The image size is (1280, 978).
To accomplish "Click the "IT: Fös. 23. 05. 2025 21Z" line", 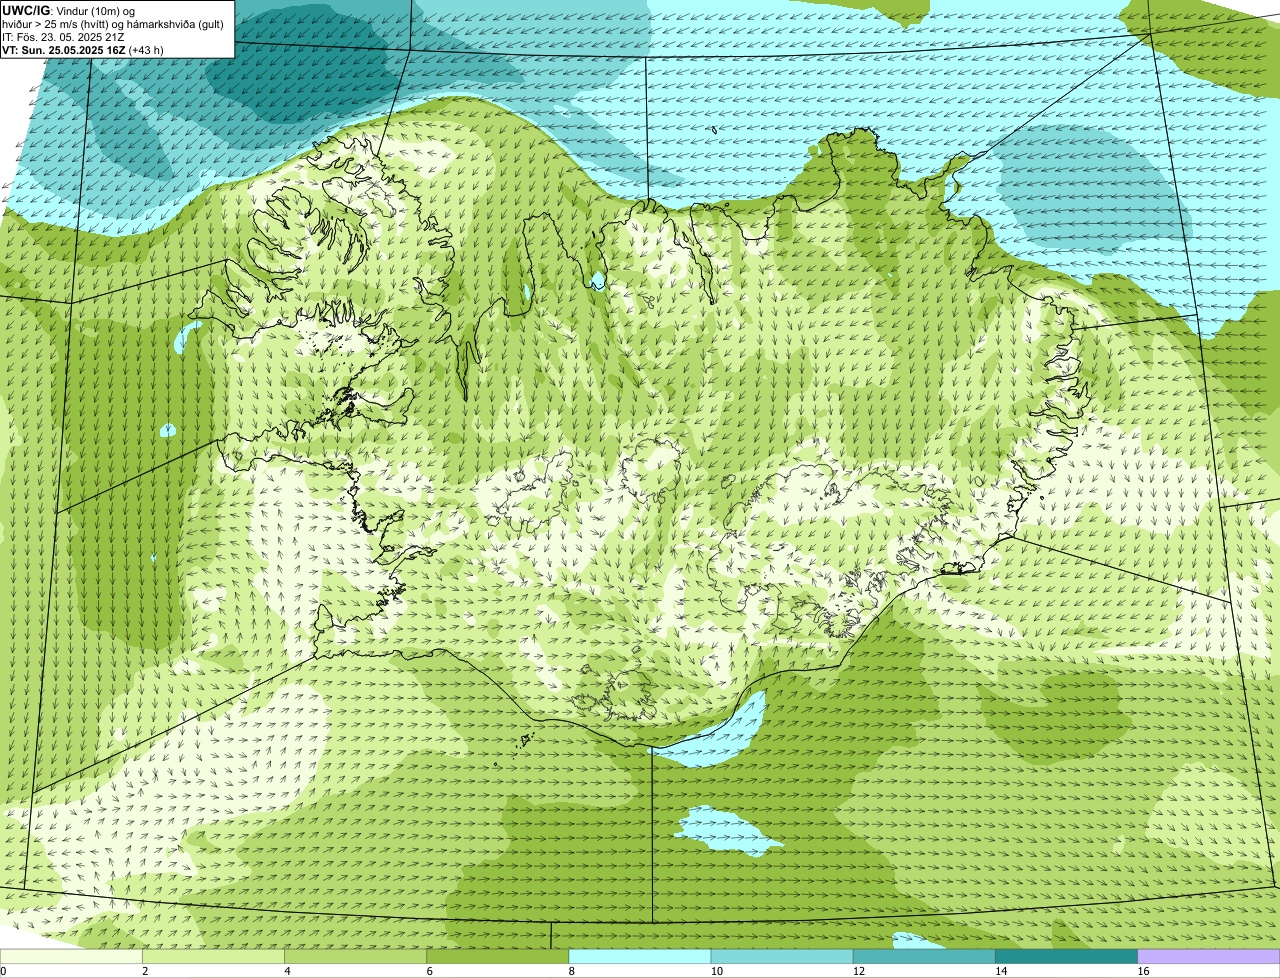I will pyautogui.click(x=63, y=37).
